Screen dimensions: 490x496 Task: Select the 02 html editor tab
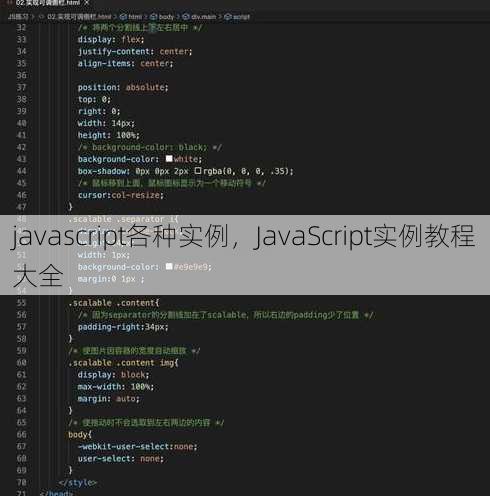(47, 3)
